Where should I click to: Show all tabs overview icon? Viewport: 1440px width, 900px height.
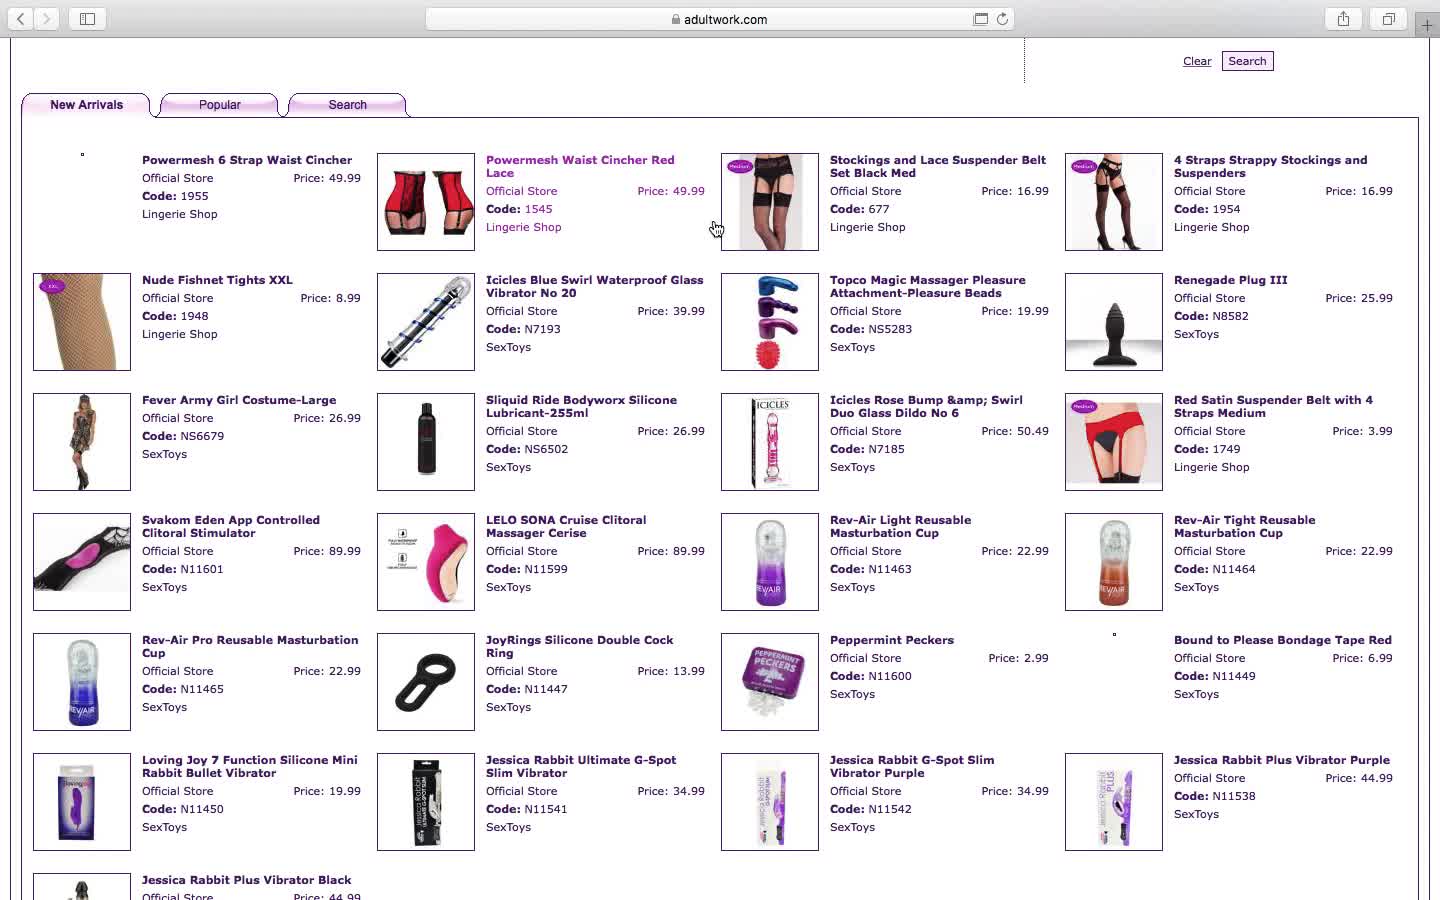click(1389, 19)
